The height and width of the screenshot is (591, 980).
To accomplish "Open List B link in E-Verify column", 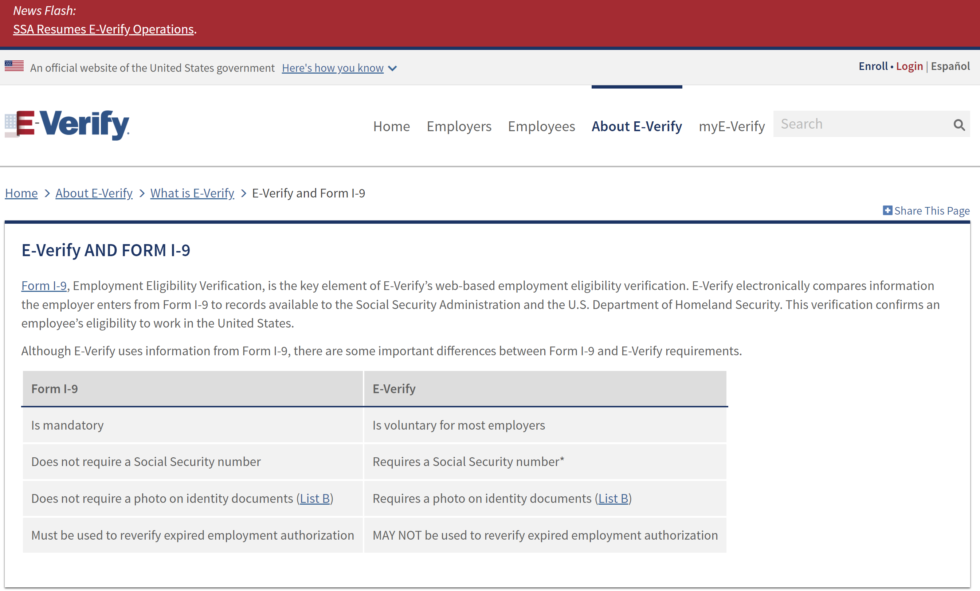I will coord(613,499).
